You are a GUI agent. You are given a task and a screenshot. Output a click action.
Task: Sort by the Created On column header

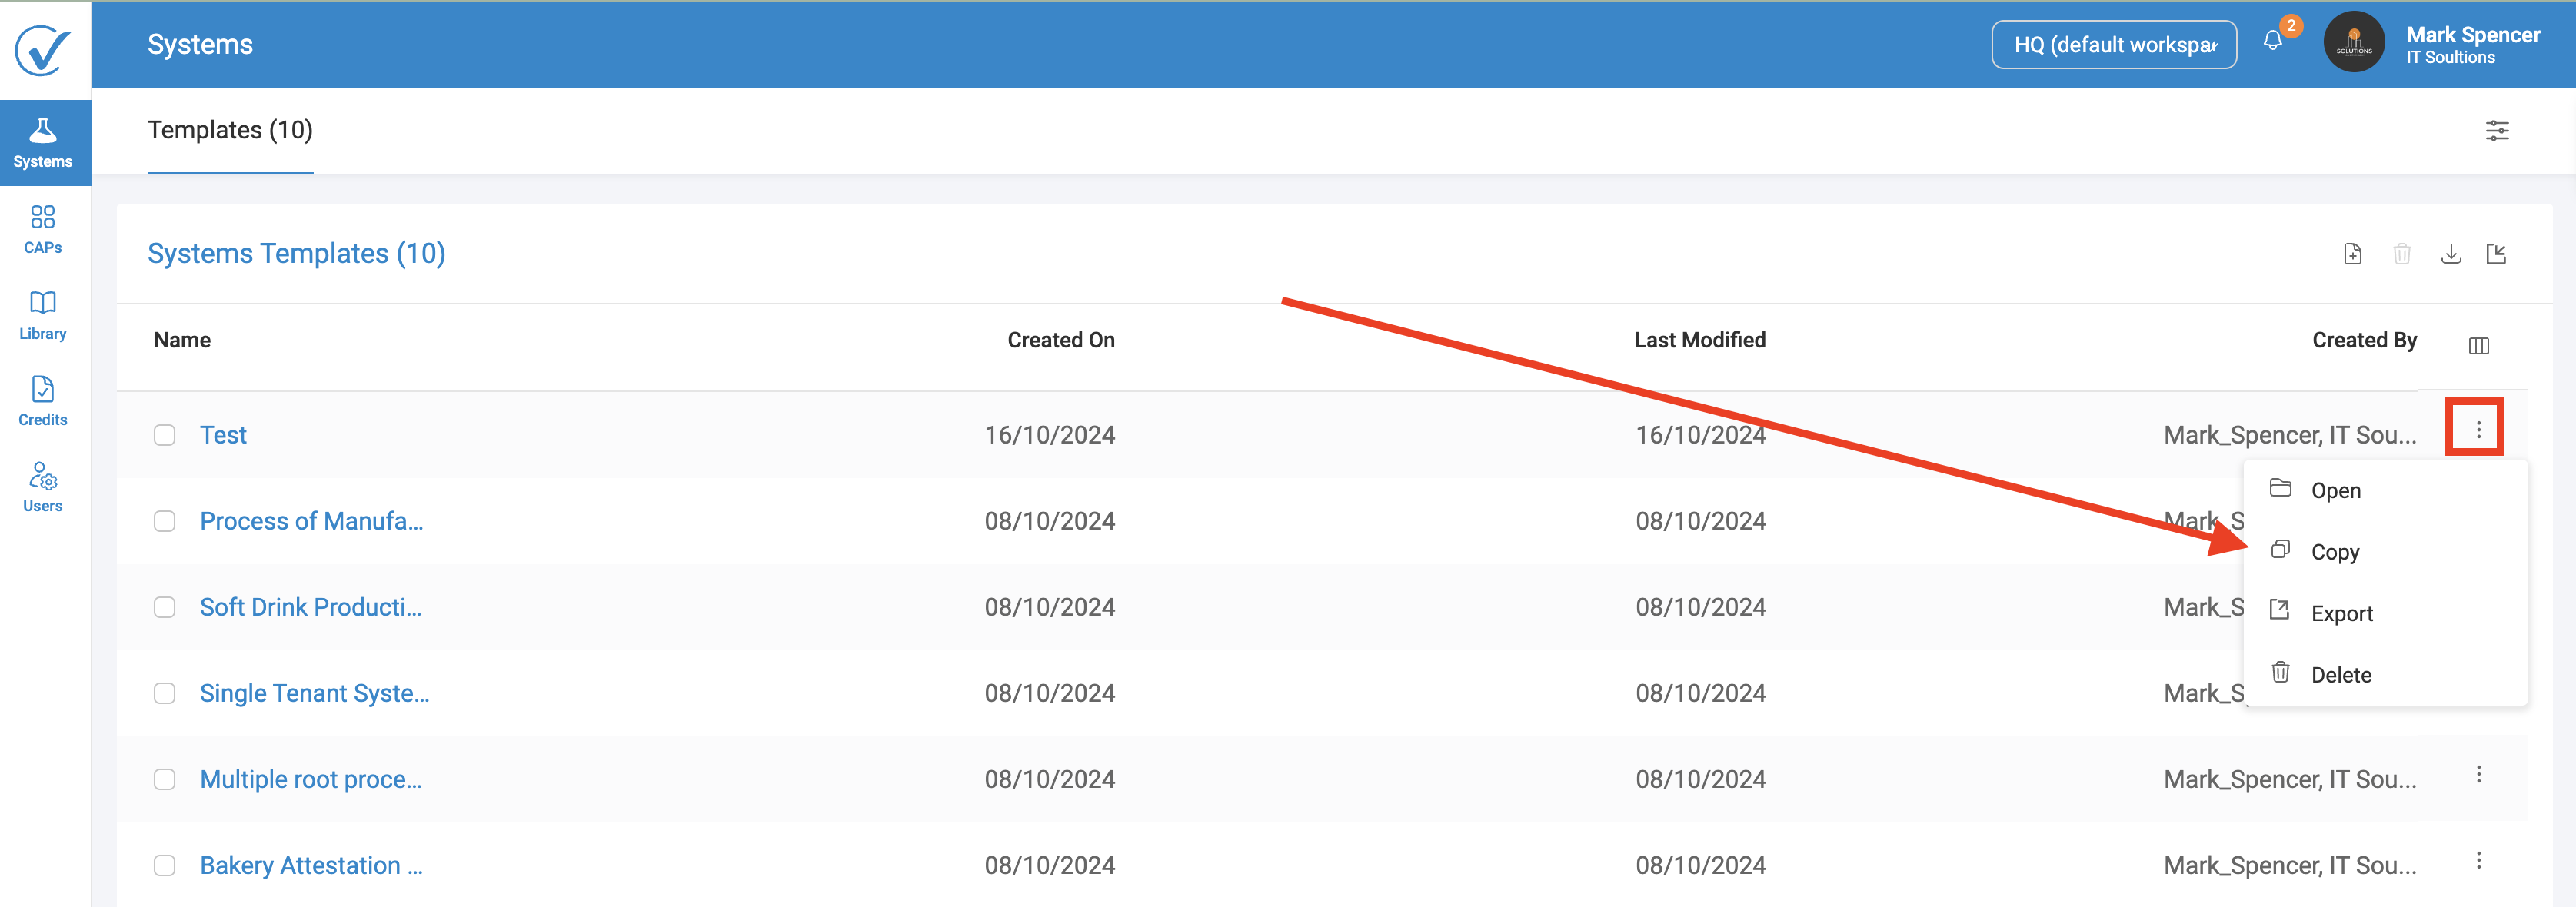pyautogui.click(x=1061, y=340)
